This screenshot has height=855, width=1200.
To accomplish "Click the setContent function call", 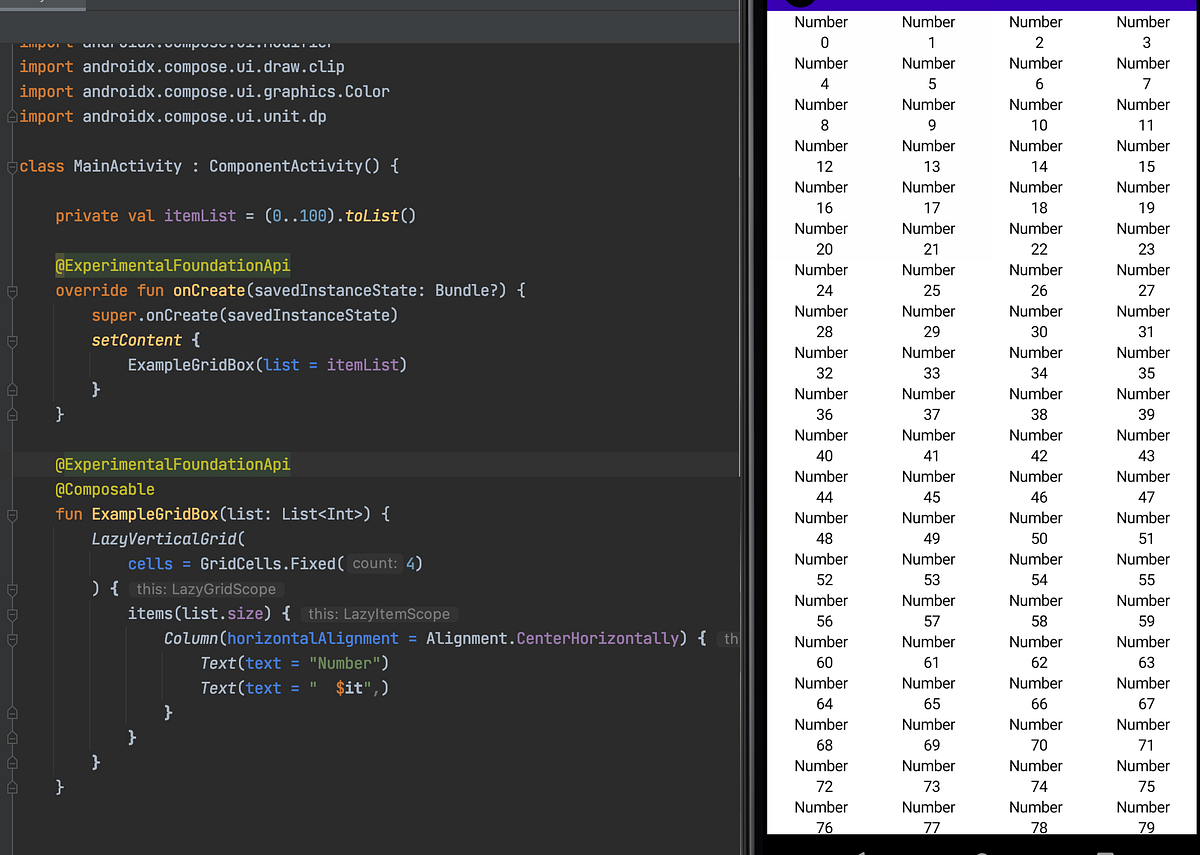I will tap(137, 340).
